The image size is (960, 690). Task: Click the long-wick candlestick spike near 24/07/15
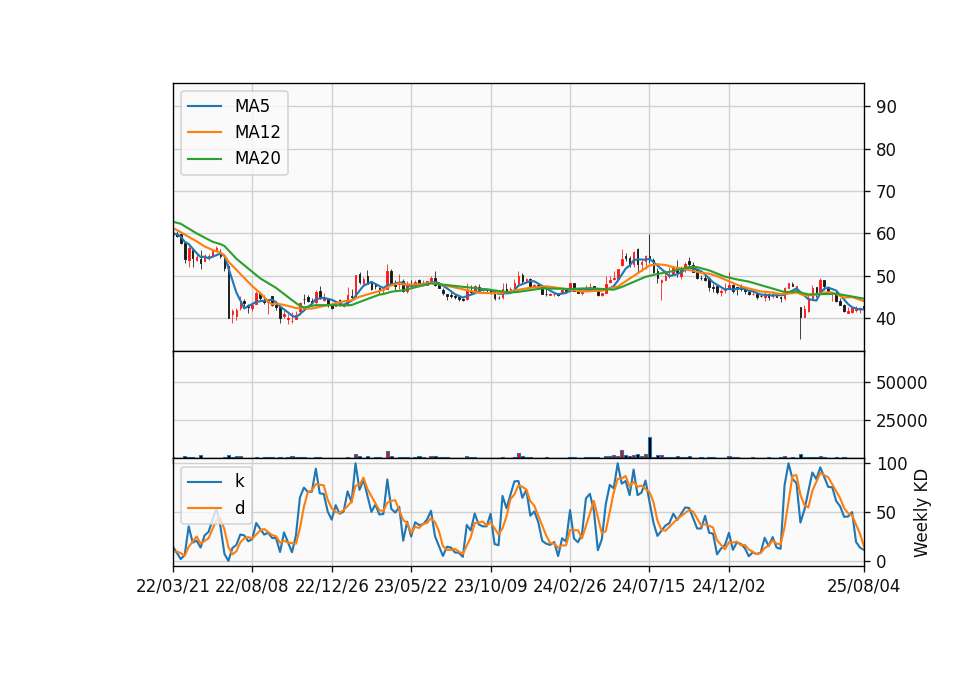650,248
